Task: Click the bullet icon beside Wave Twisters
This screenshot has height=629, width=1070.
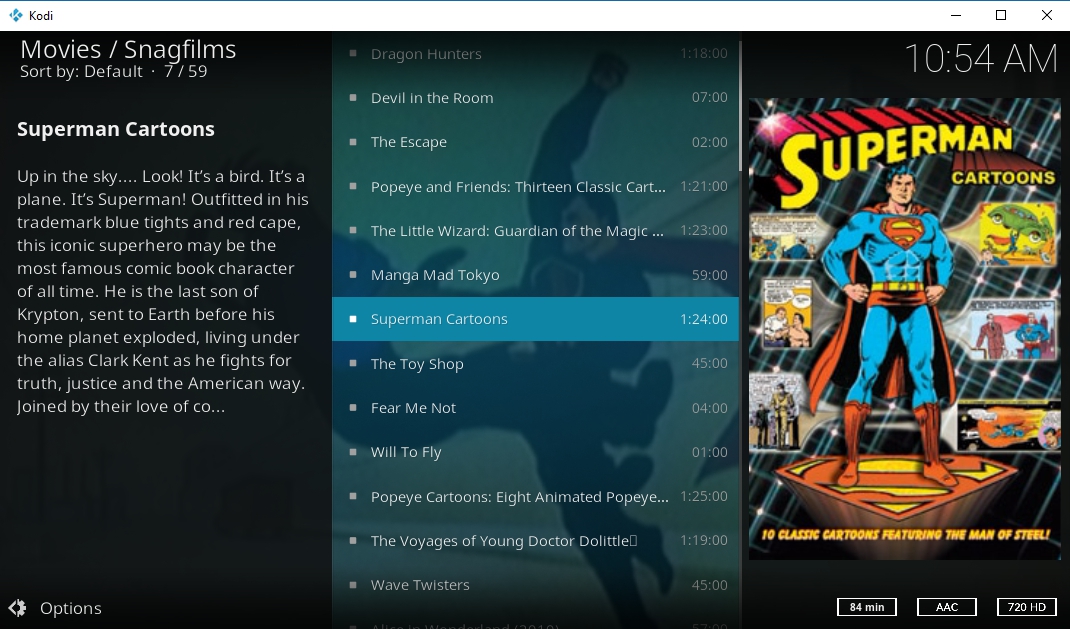Action: pyautogui.click(x=353, y=585)
